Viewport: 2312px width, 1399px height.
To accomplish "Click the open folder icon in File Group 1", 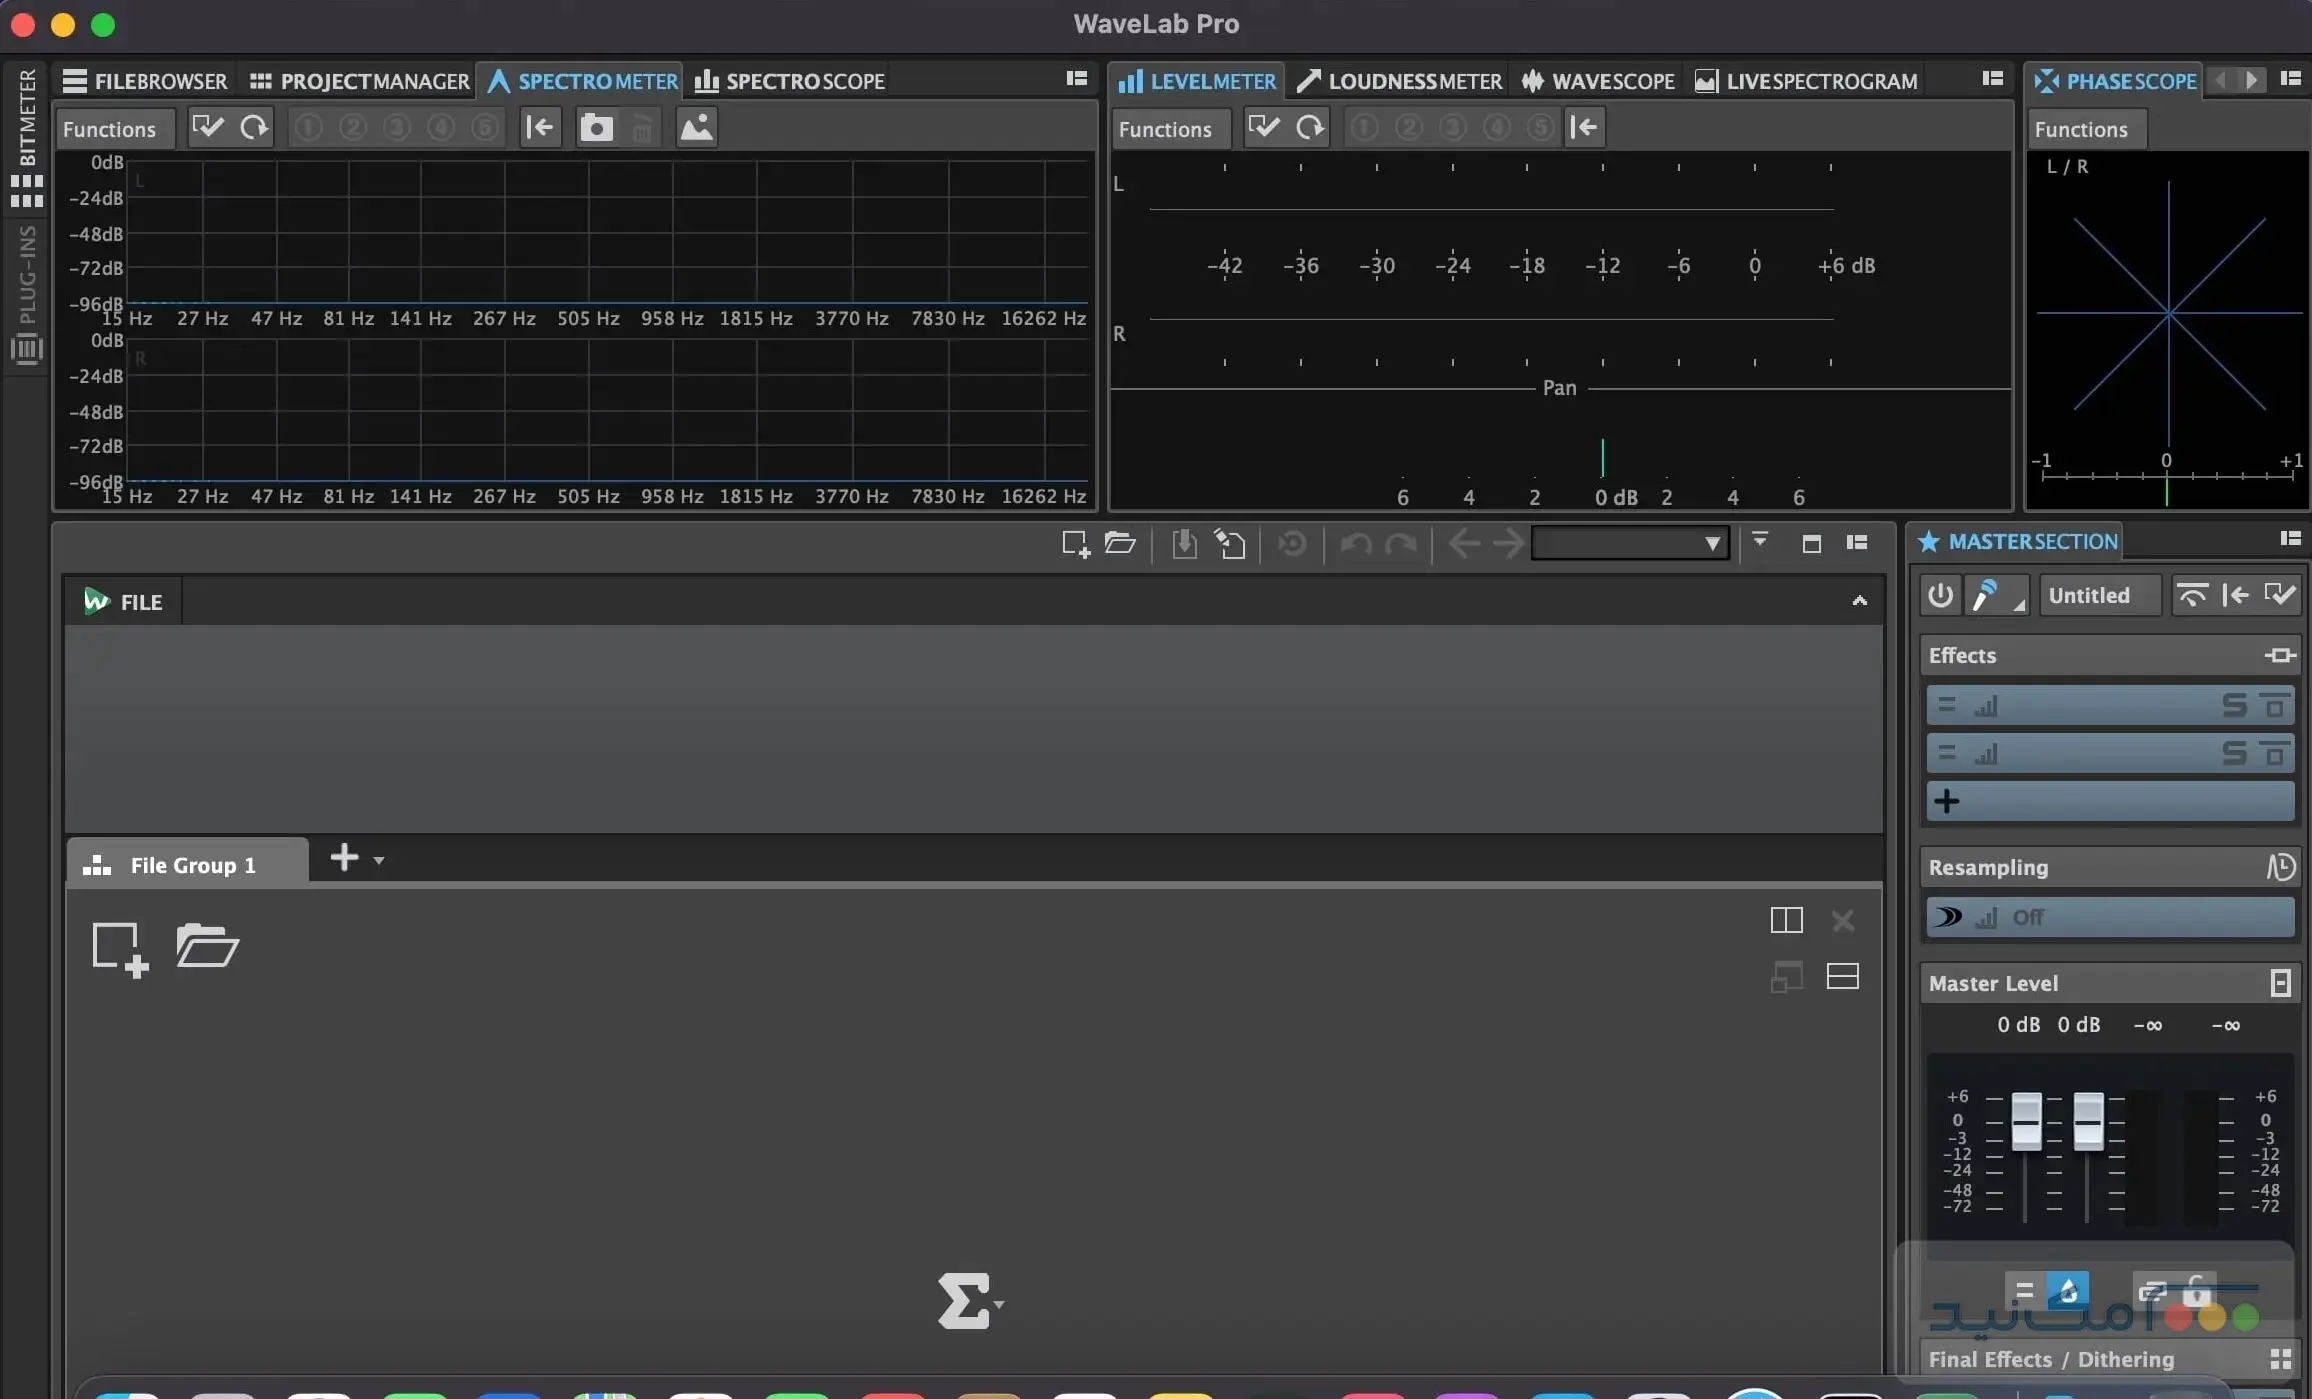I will pyautogui.click(x=207, y=946).
